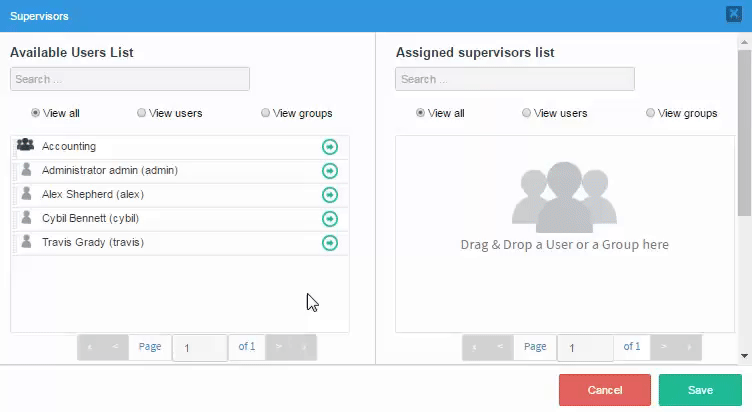The height and width of the screenshot is (412, 752).
Task: Click the green arrow next to Accounting
Action: click(330, 147)
